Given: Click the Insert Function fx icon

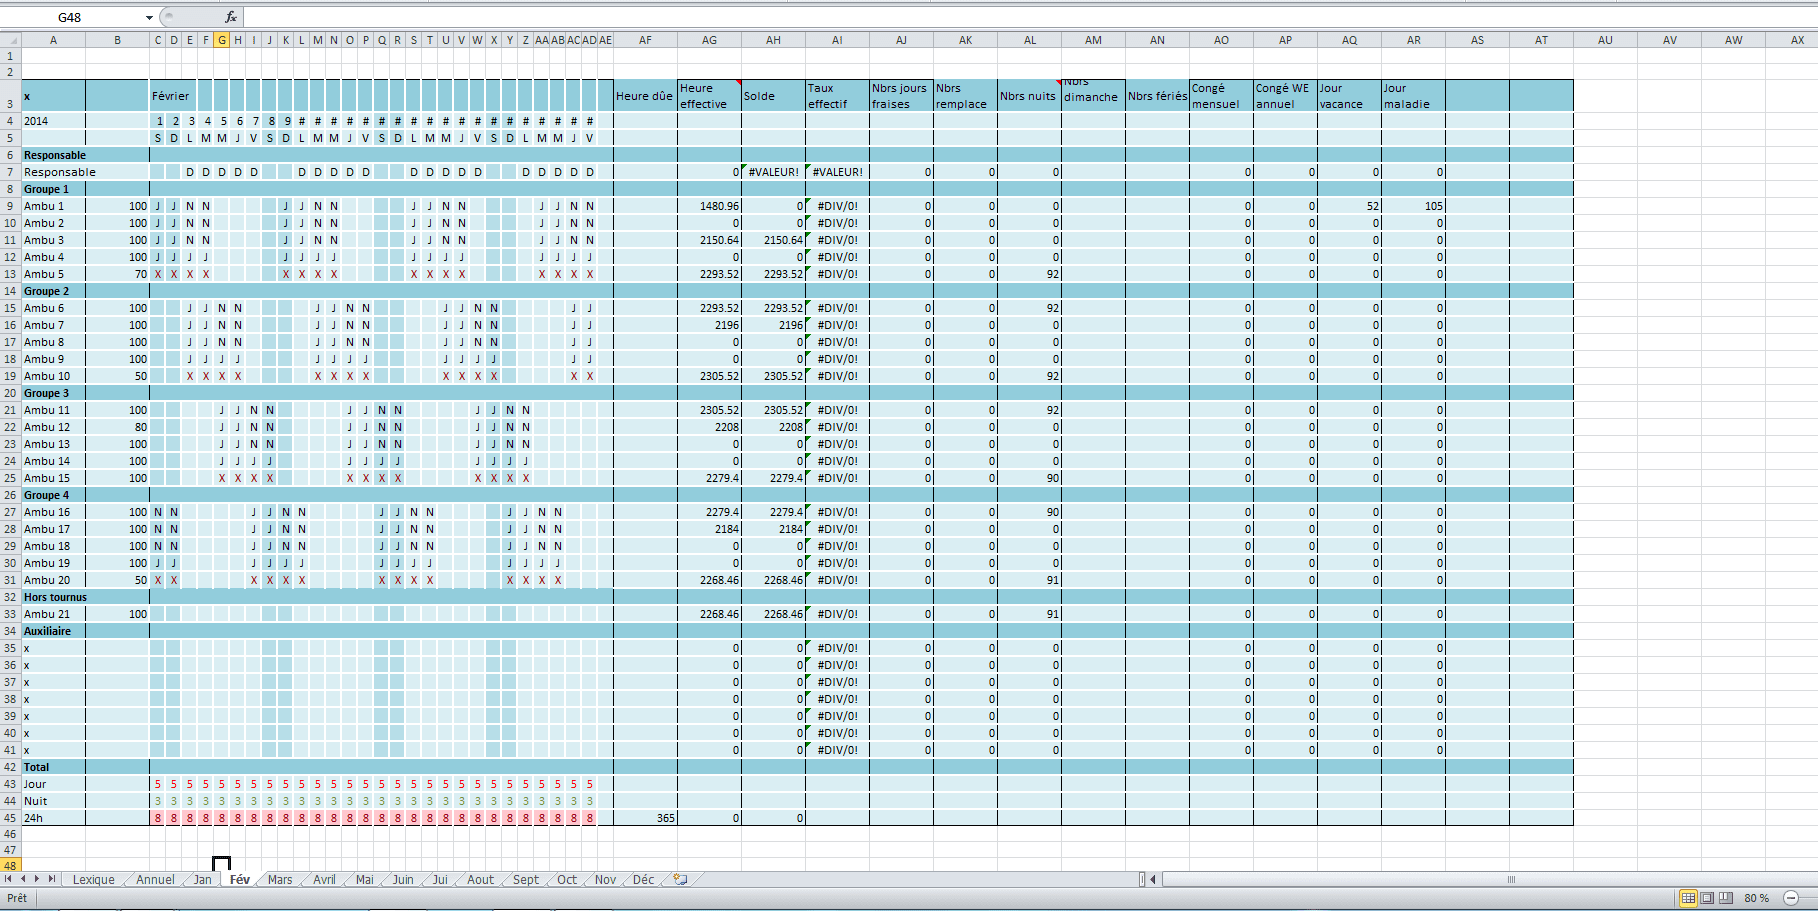Looking at the screenshot, I should point(231,17).
